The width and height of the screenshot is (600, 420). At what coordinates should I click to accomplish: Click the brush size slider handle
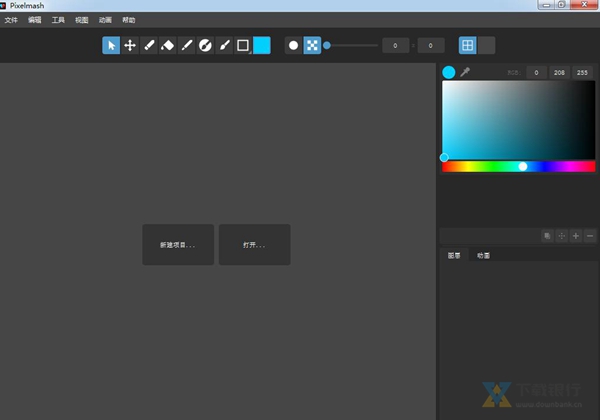click(x=327, y=46)
